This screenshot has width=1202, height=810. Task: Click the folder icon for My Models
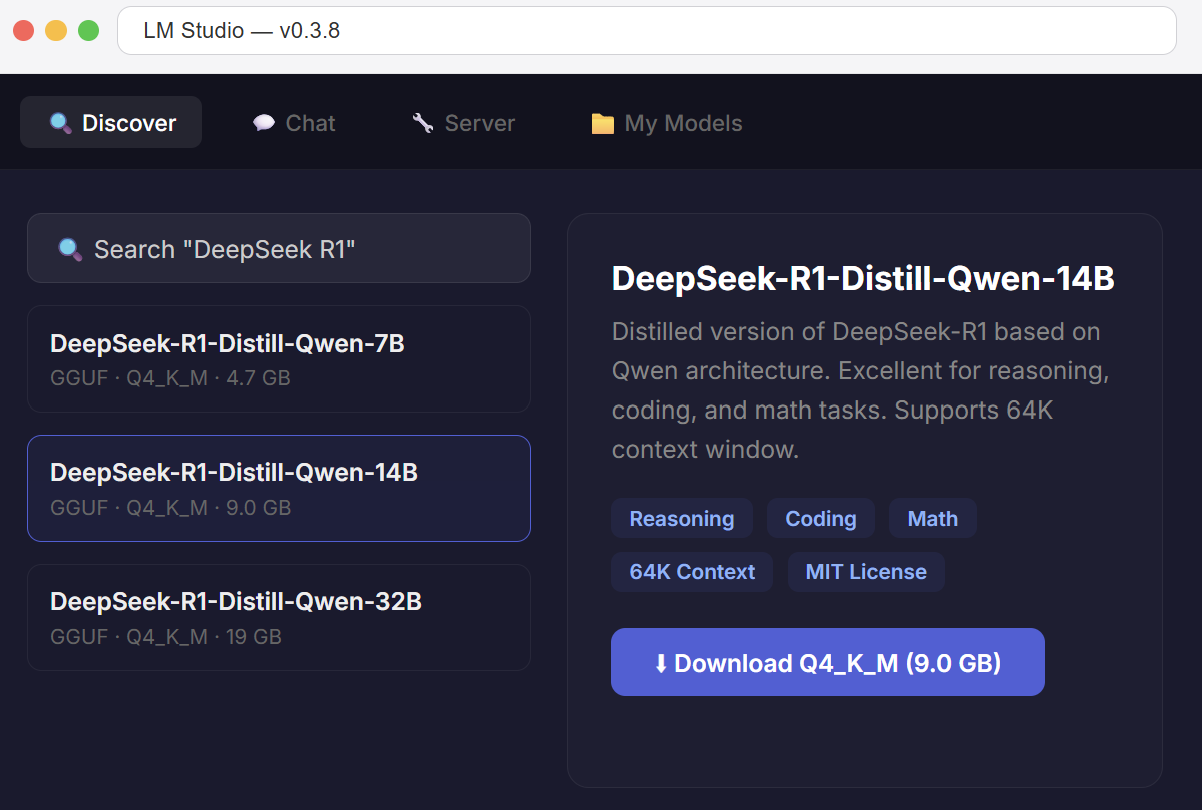point(602,123)
